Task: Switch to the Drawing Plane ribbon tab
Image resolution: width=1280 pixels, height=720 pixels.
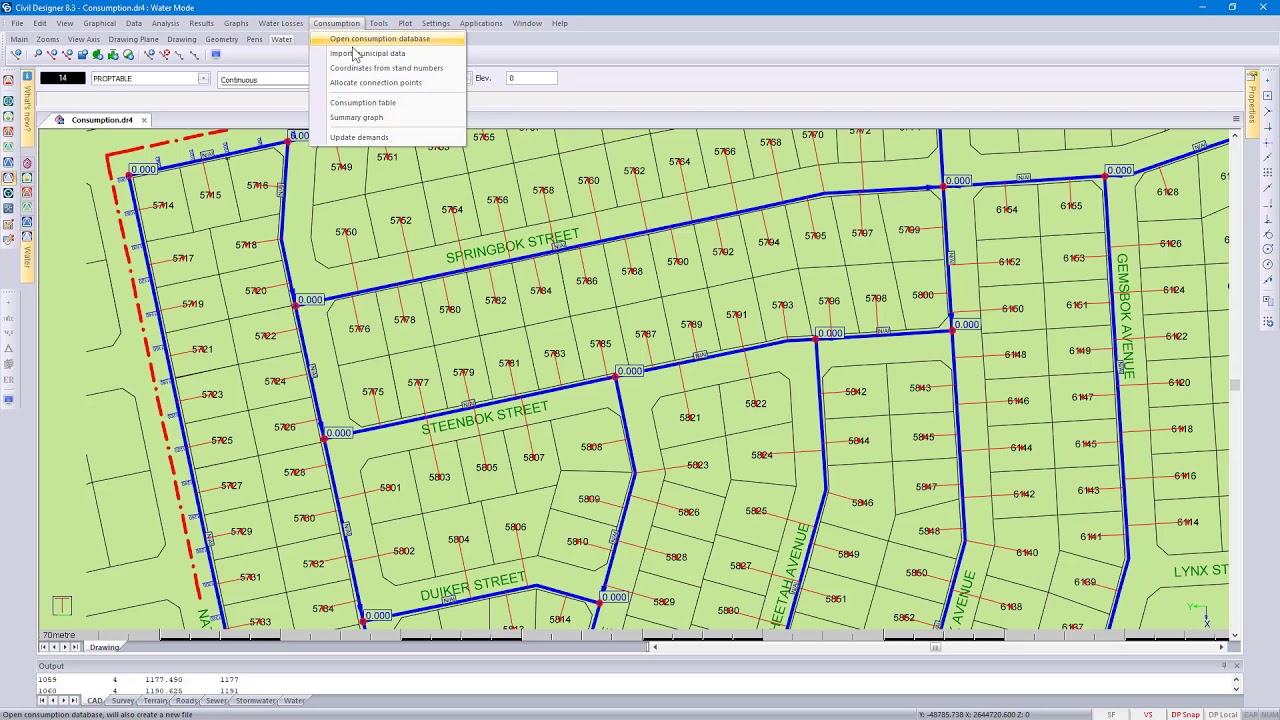Action: (x=133, y=39)
